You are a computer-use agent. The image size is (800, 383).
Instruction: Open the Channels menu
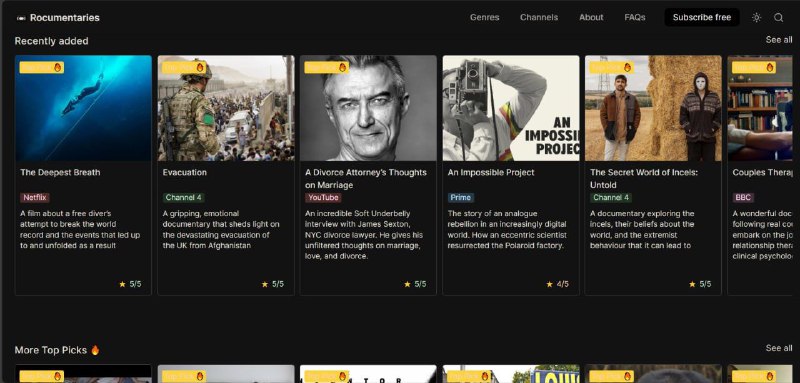(539, 17)
